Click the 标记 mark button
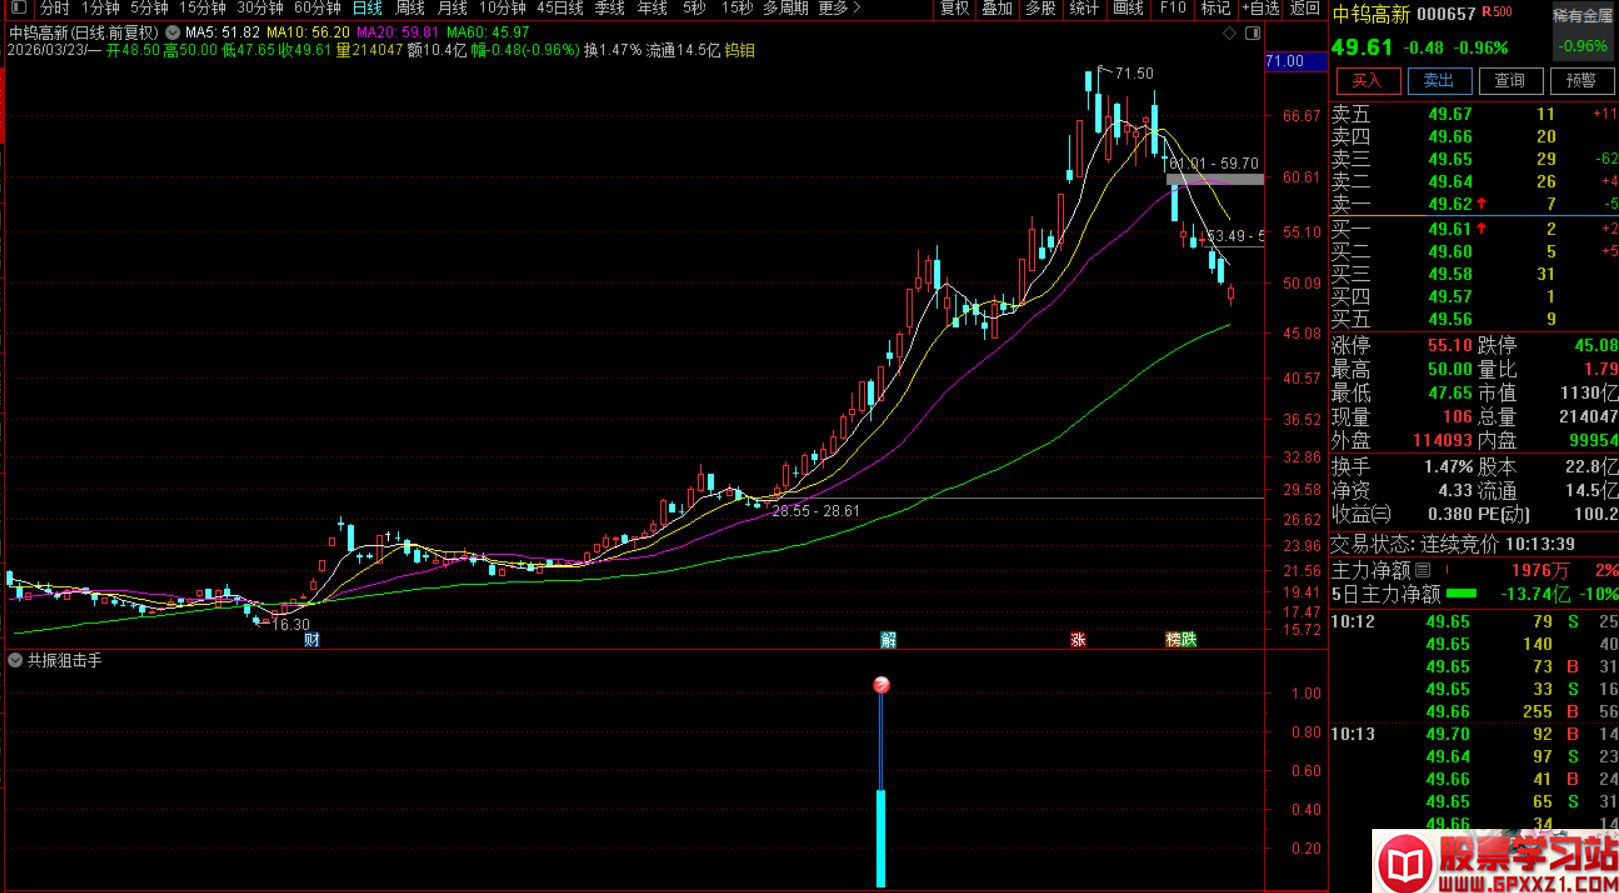Viewport: 1619px width, 893px height. (x=1215, y=8)
